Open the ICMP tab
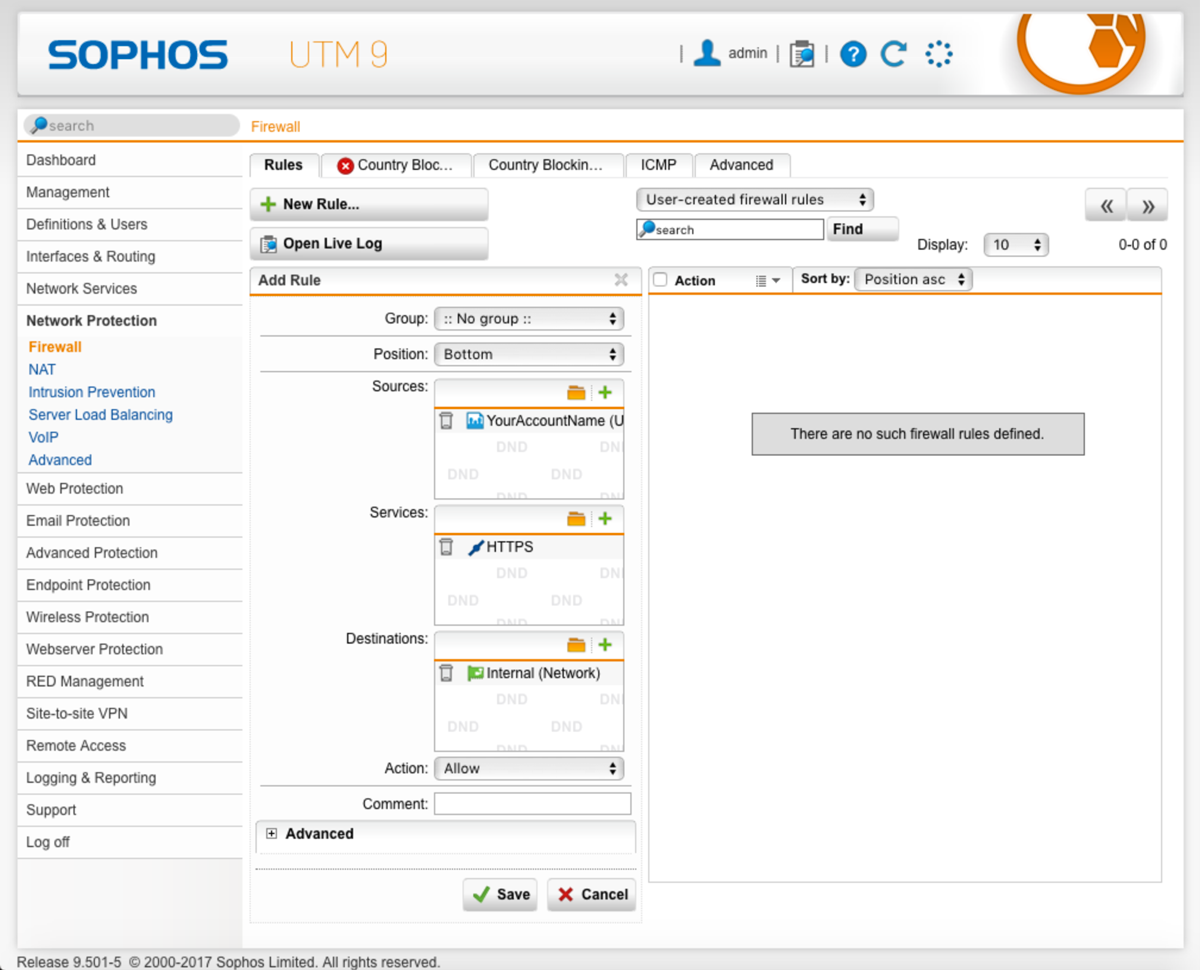Image resolution: width=1200 pixels, height=970 pixels. point(659,165)
